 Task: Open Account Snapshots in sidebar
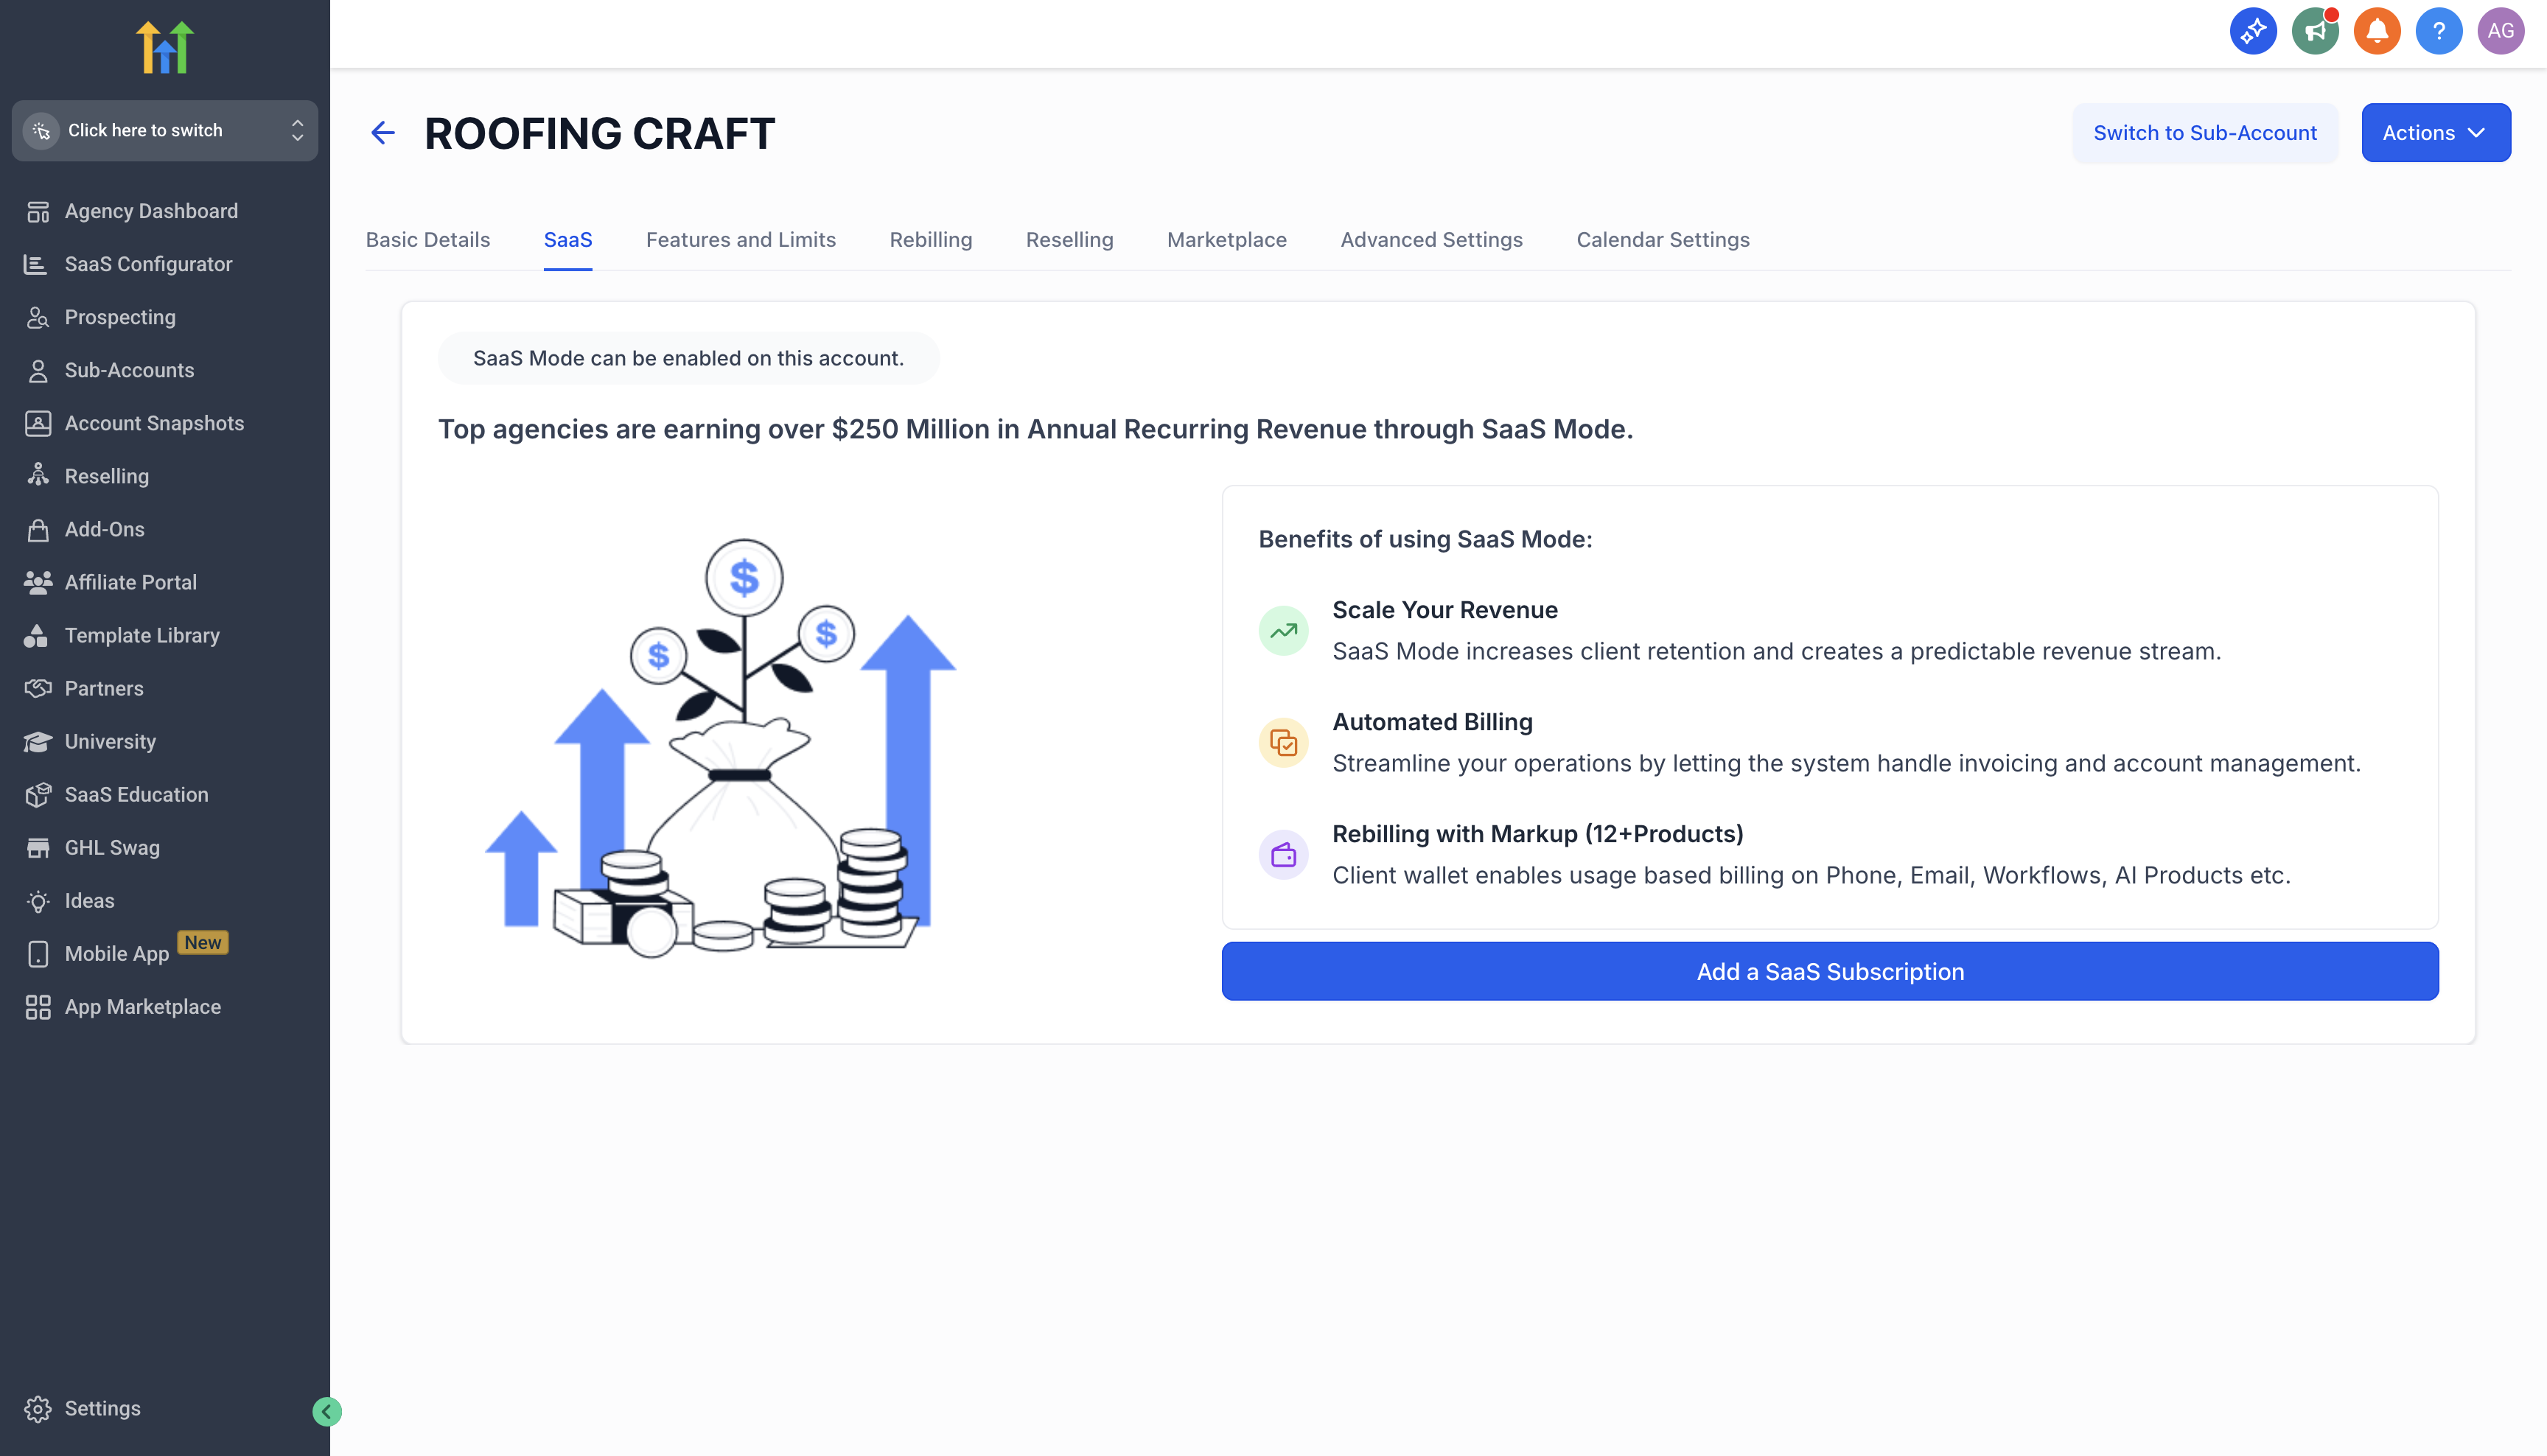[153, 423]
